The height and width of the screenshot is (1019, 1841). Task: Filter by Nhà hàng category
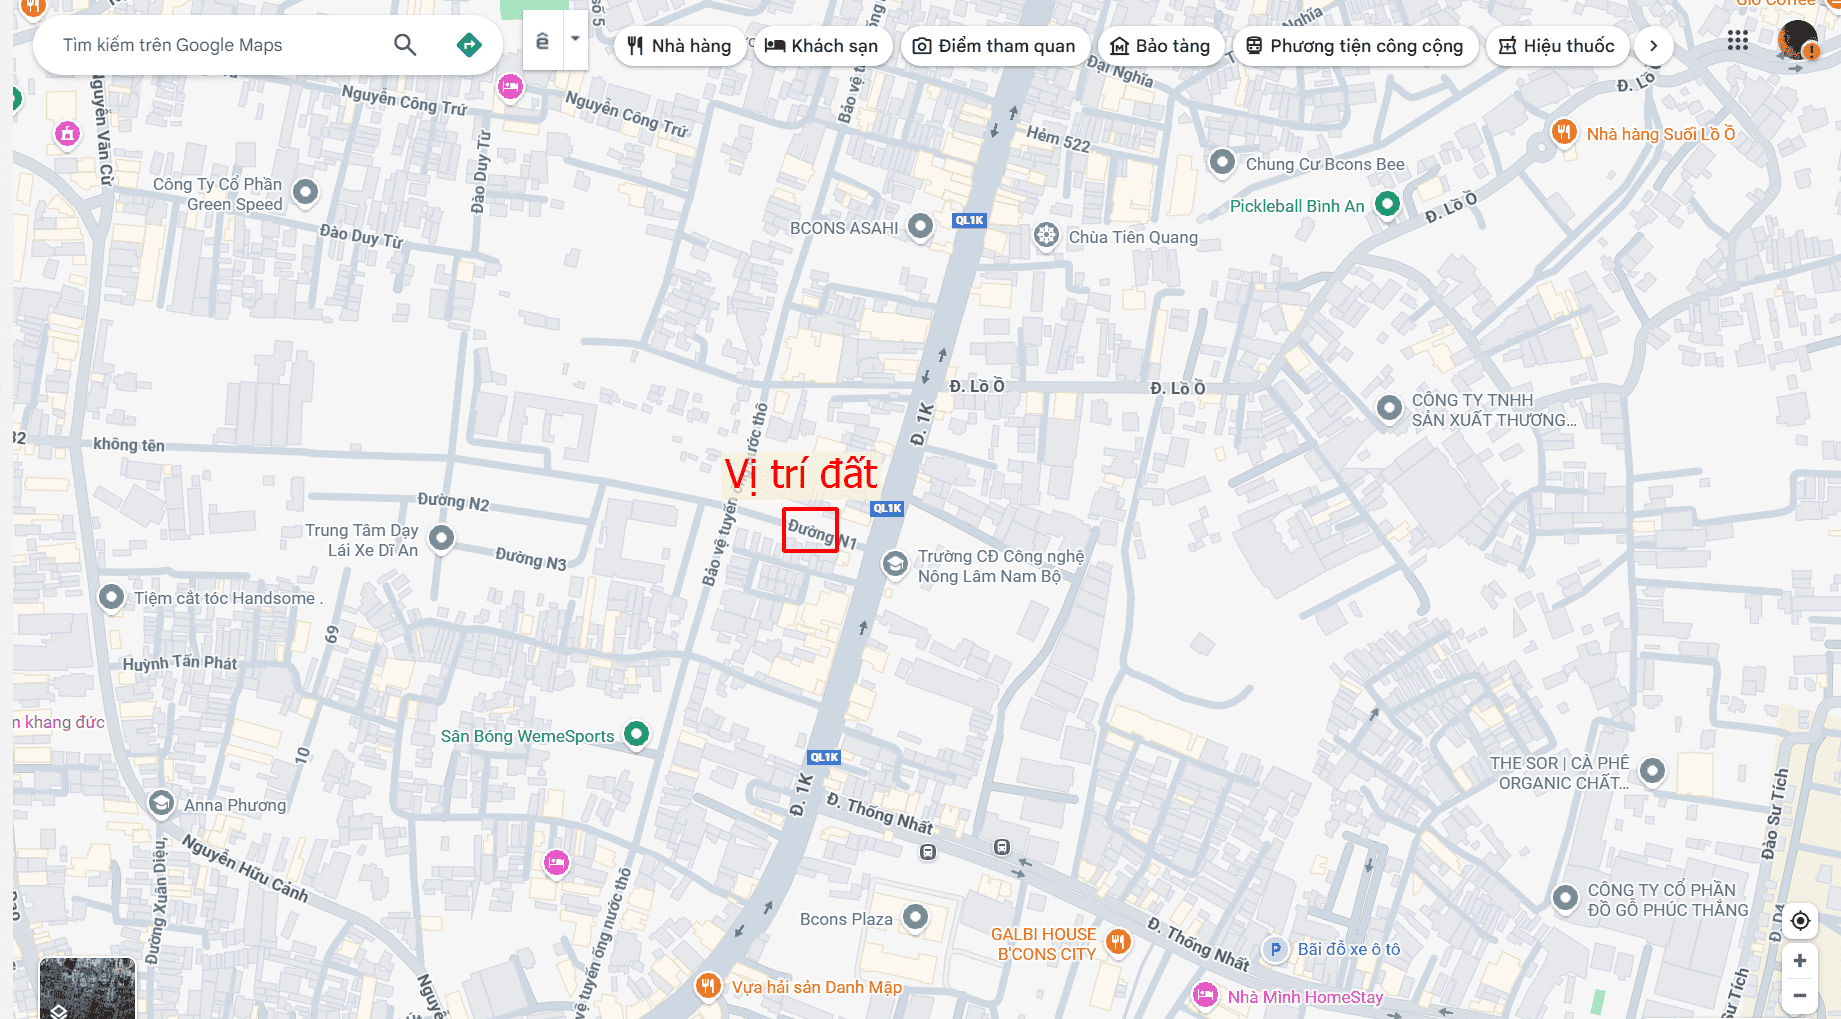pyautogui.click(x=680, y=46)
